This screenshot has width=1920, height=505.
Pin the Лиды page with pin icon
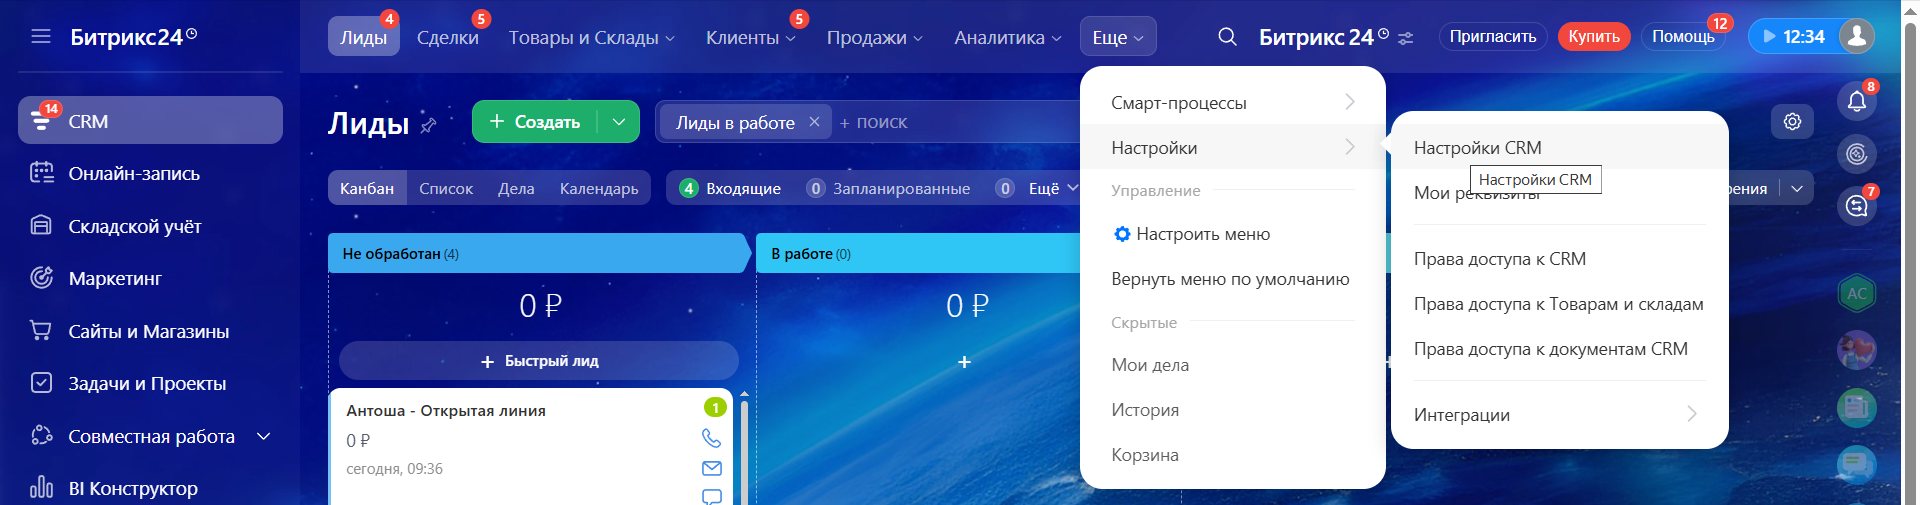pos(429,125)
